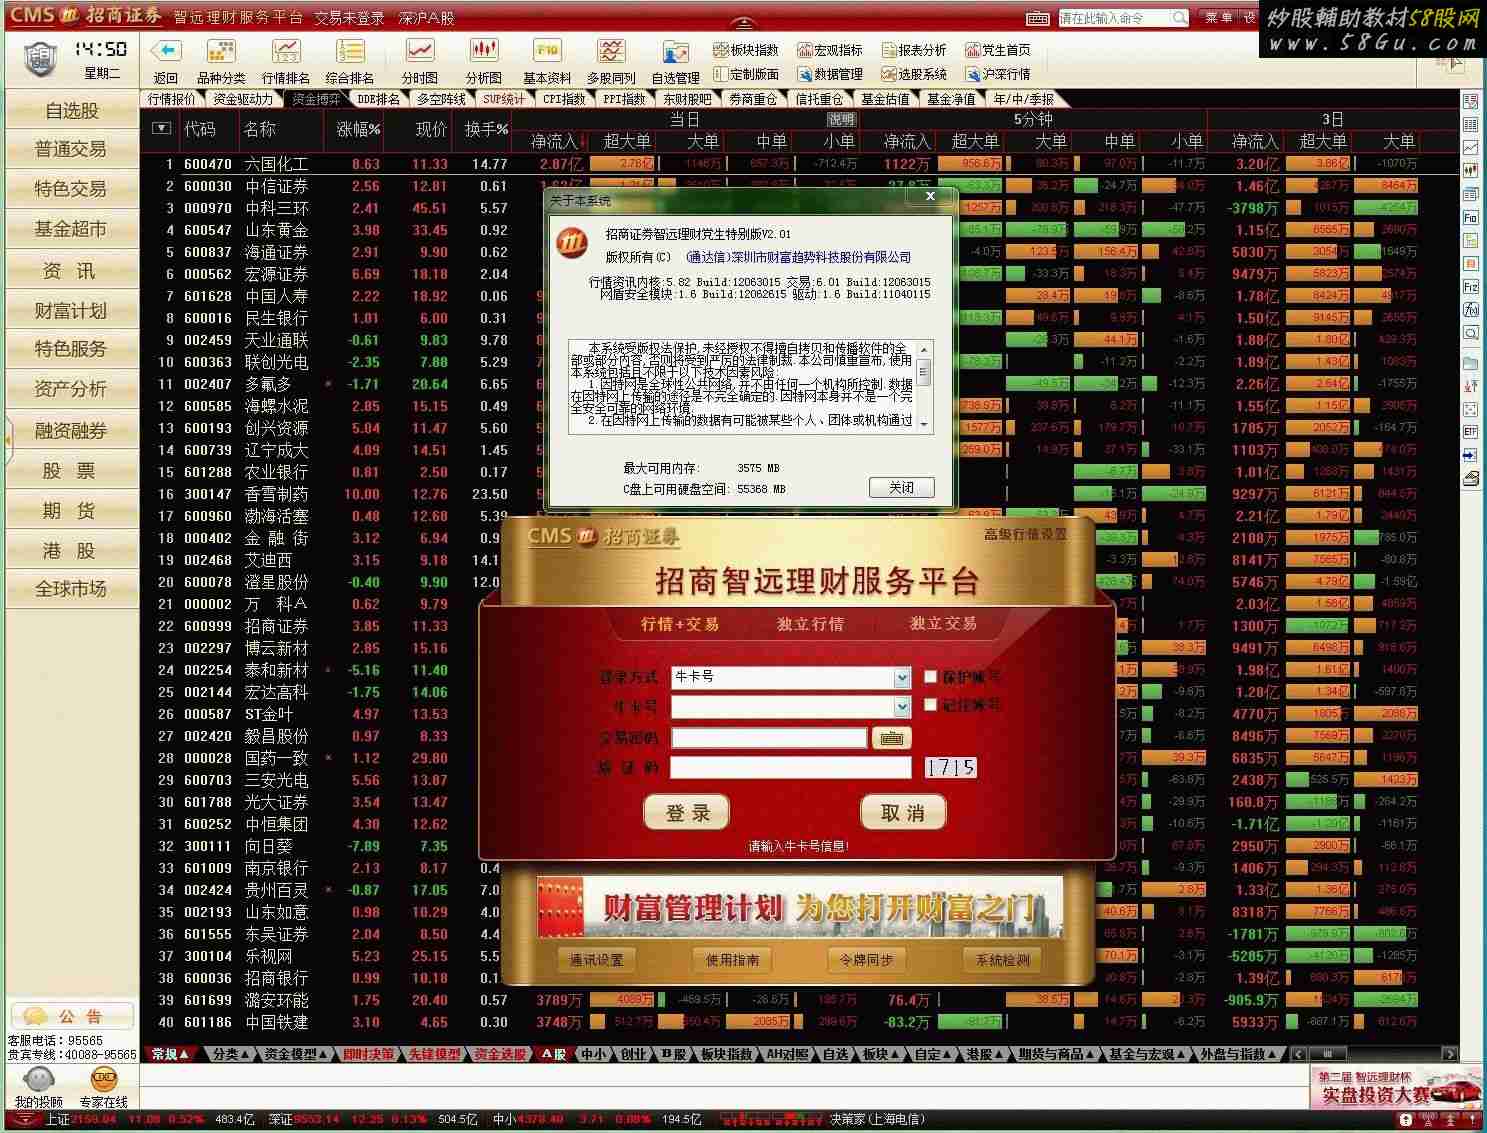Image resolution: width=1487 pixels, height=1133 pixels.
Task: Open 宏观指标 toolbar item
Action: [x=830, y=50]
